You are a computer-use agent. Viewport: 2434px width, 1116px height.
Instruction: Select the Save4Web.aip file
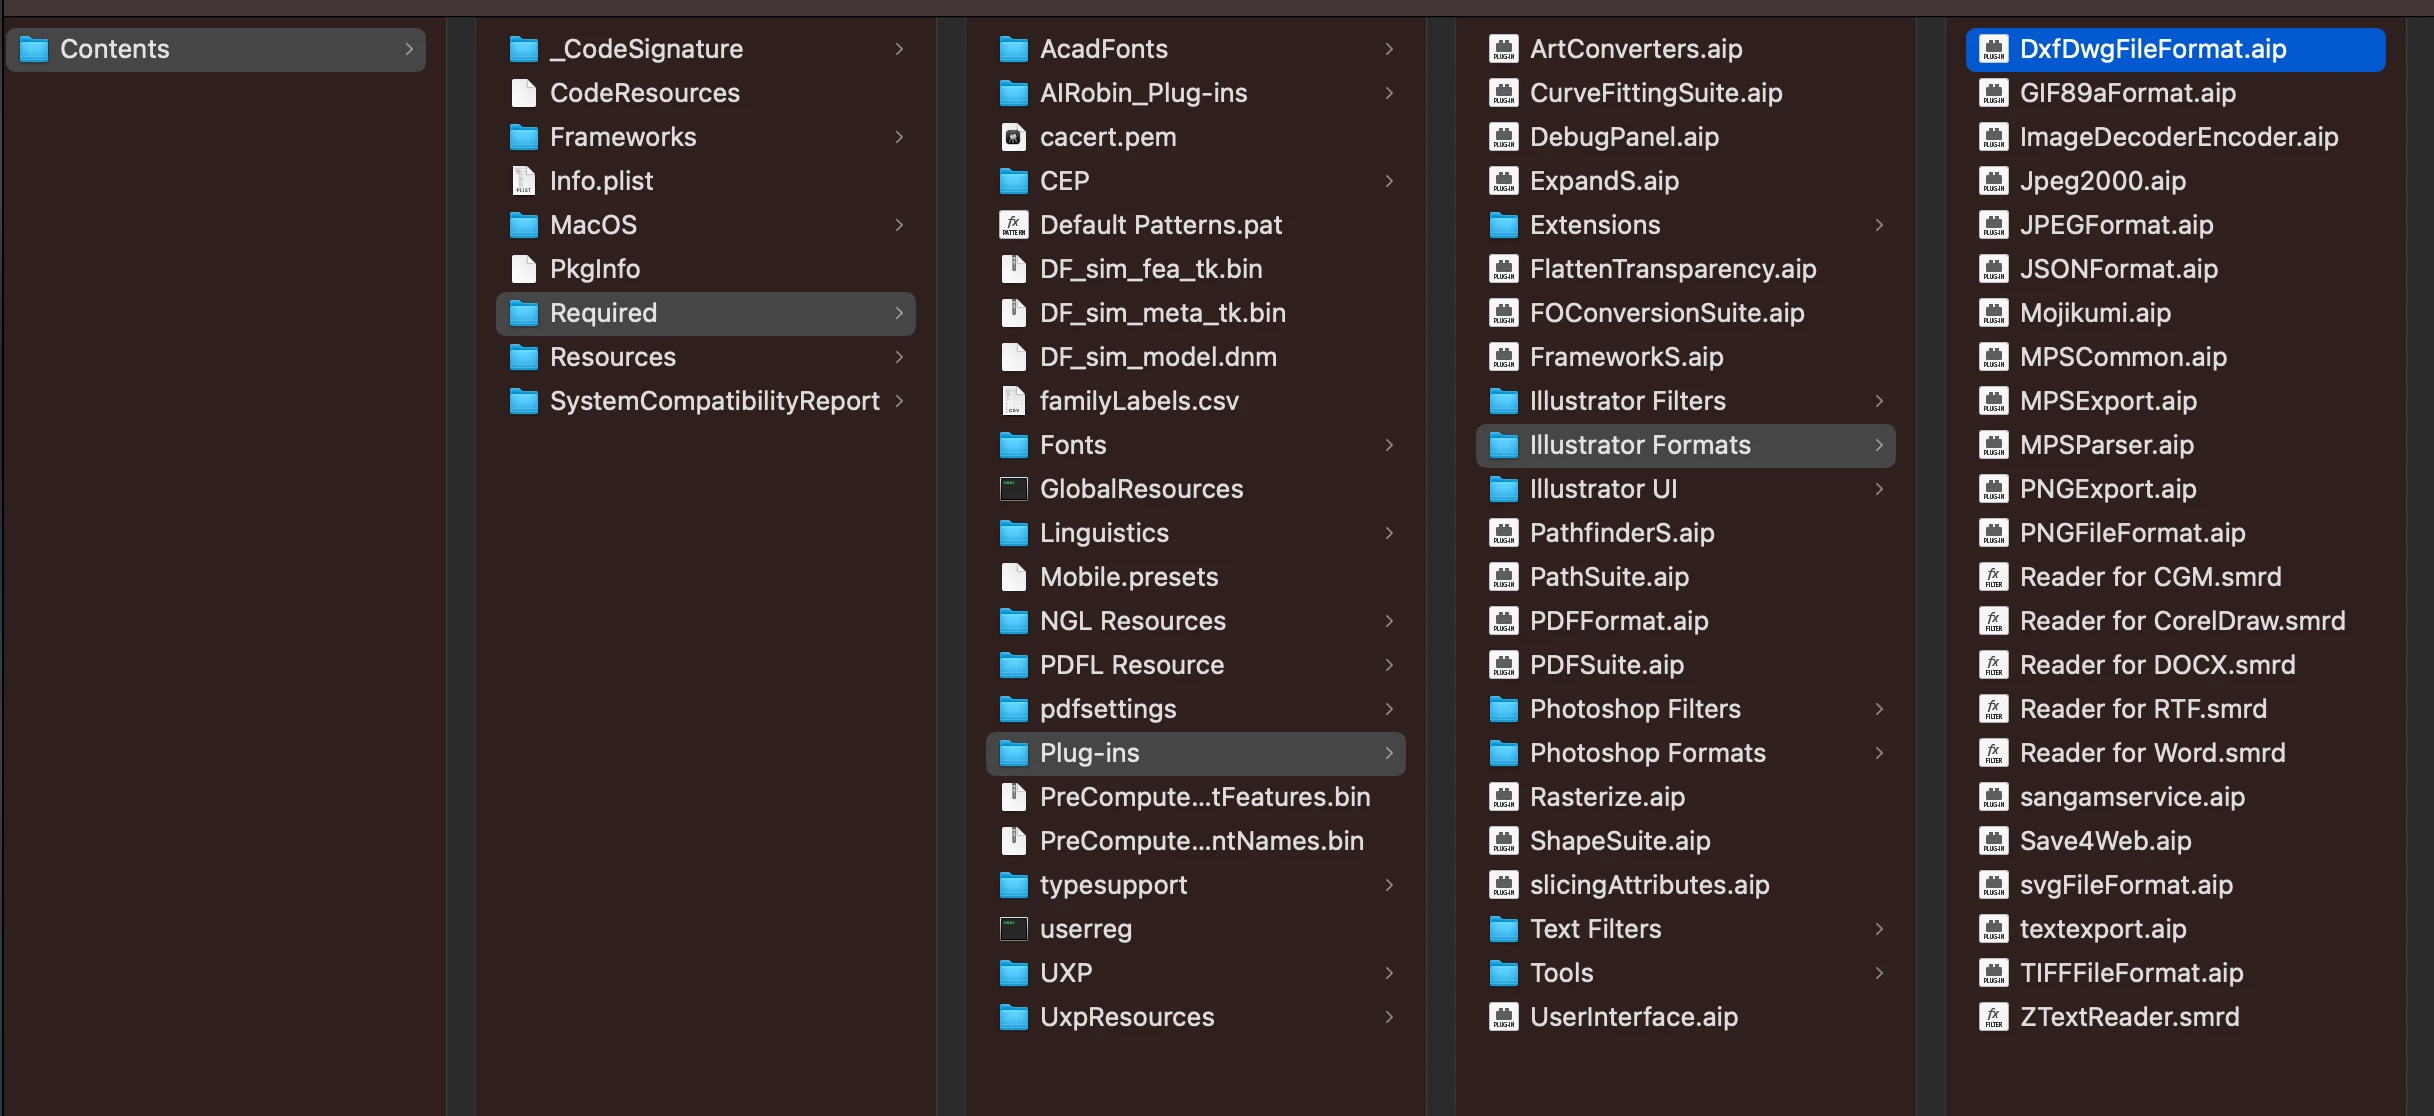tap(2105, 841)
